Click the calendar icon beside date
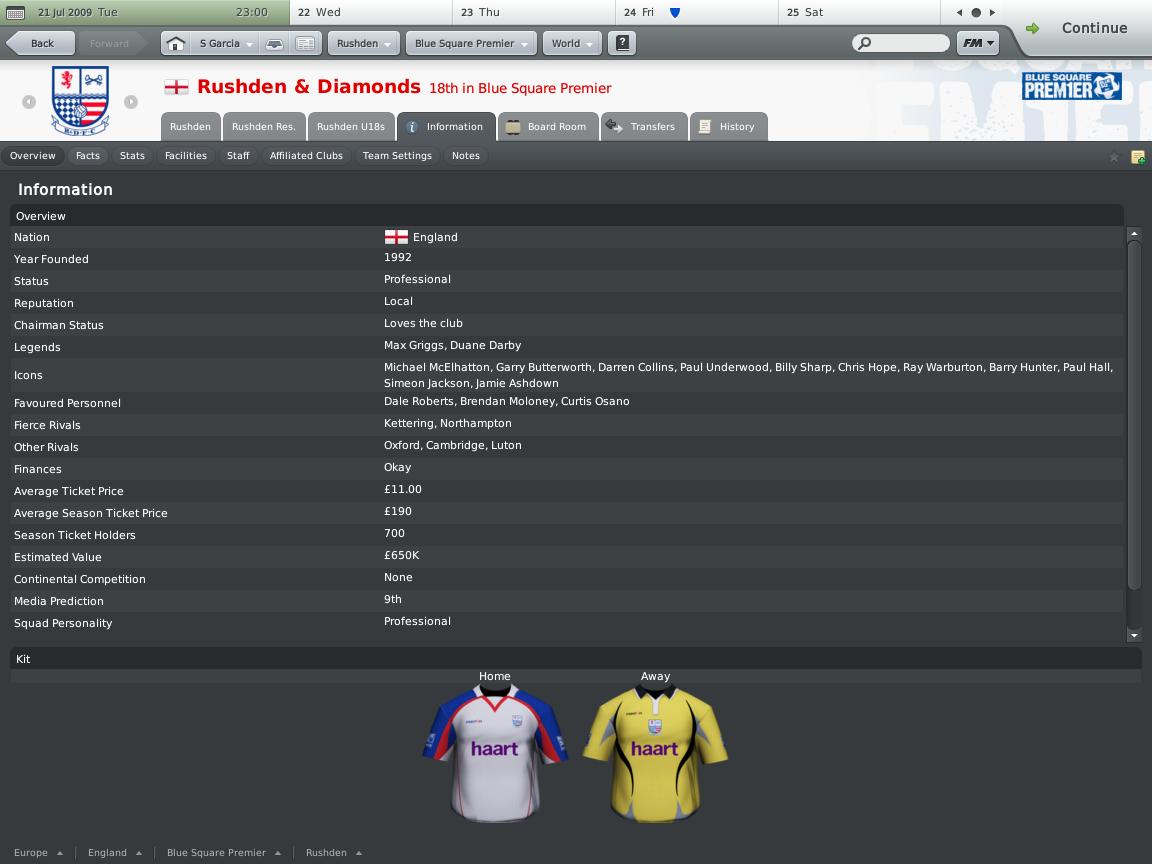Image resolution: width=1152 pixels, height=864 pixels. click(15, 12)
